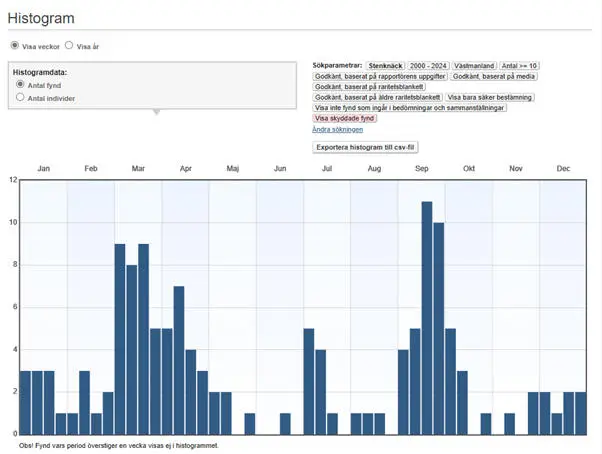Click the red Visa skyddade fynd tag

pos(345,118)
